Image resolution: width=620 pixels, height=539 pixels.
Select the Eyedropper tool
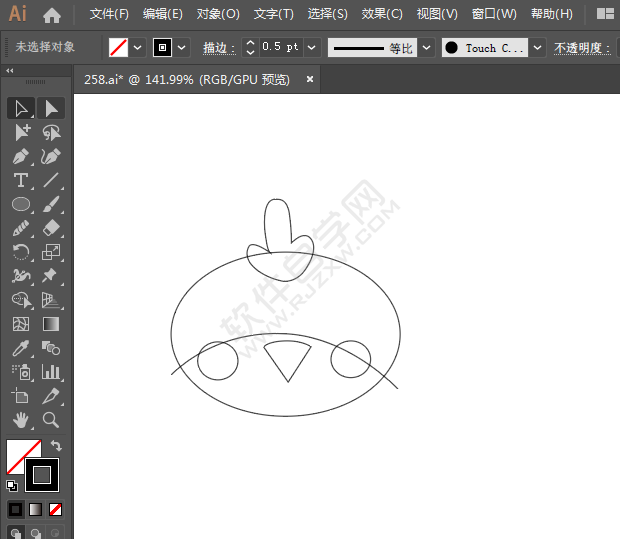[20, 349]
